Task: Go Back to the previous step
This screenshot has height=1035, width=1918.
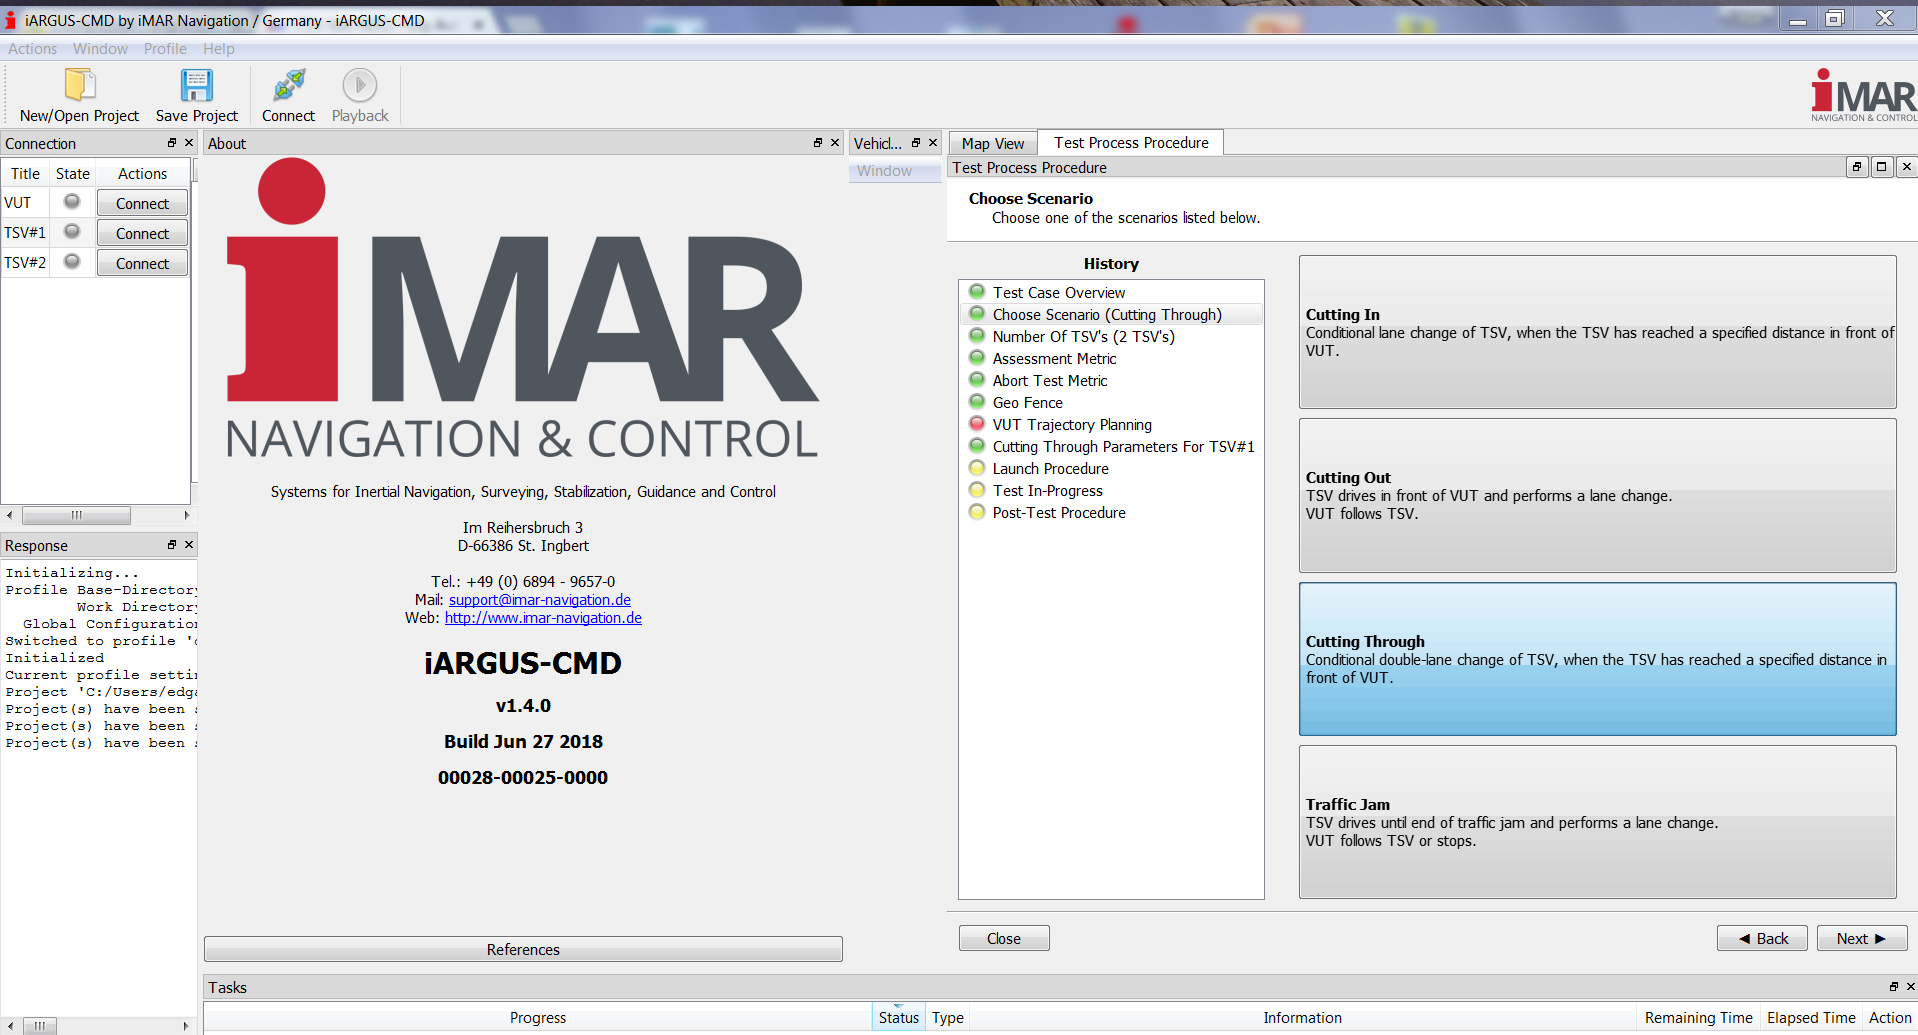Action: pyautogui.click(x=1762, y=938)
